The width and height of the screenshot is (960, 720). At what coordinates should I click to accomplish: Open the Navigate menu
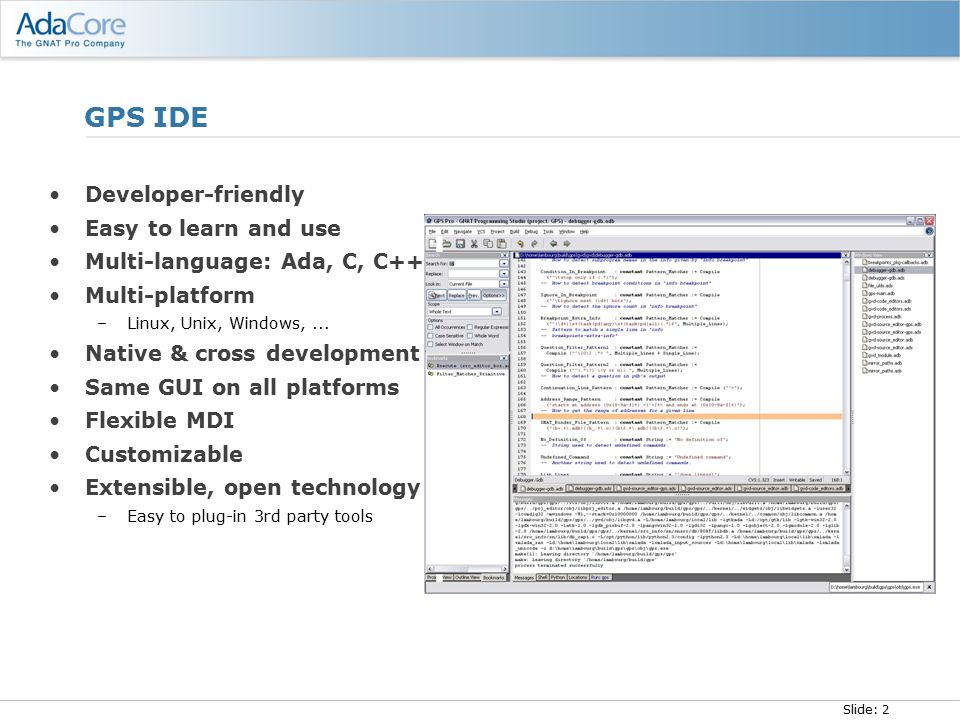pyautogui.click(x=463, y=231)
